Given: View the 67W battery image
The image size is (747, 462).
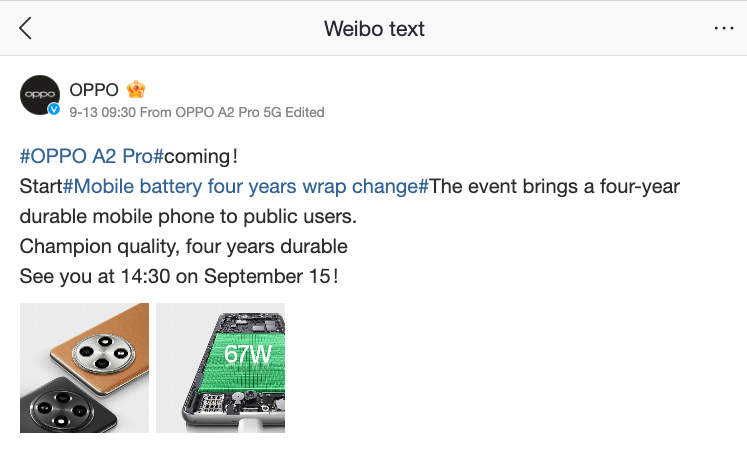Looking at the screenshot, I should pyautogui.click(x=220, y=368).
